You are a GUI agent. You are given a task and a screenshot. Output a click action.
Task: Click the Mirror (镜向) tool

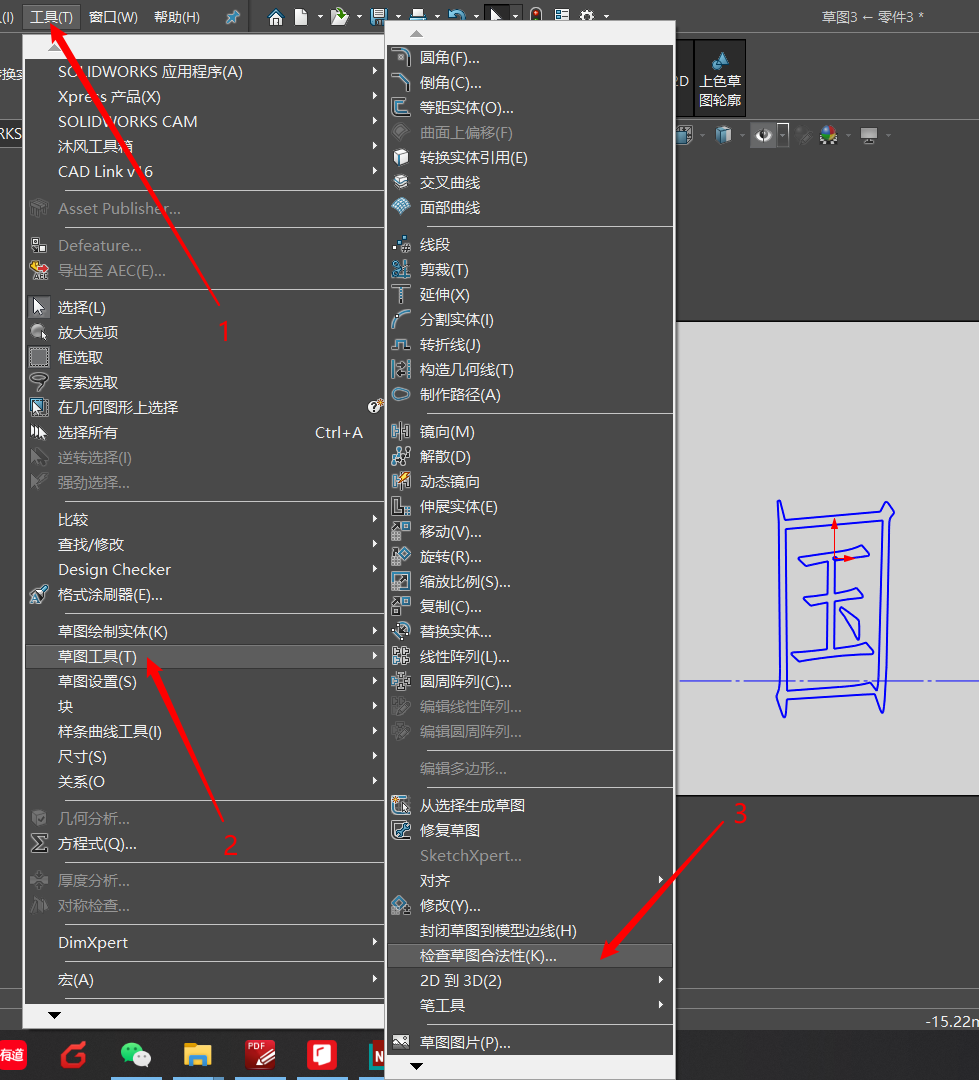(530, 432)
